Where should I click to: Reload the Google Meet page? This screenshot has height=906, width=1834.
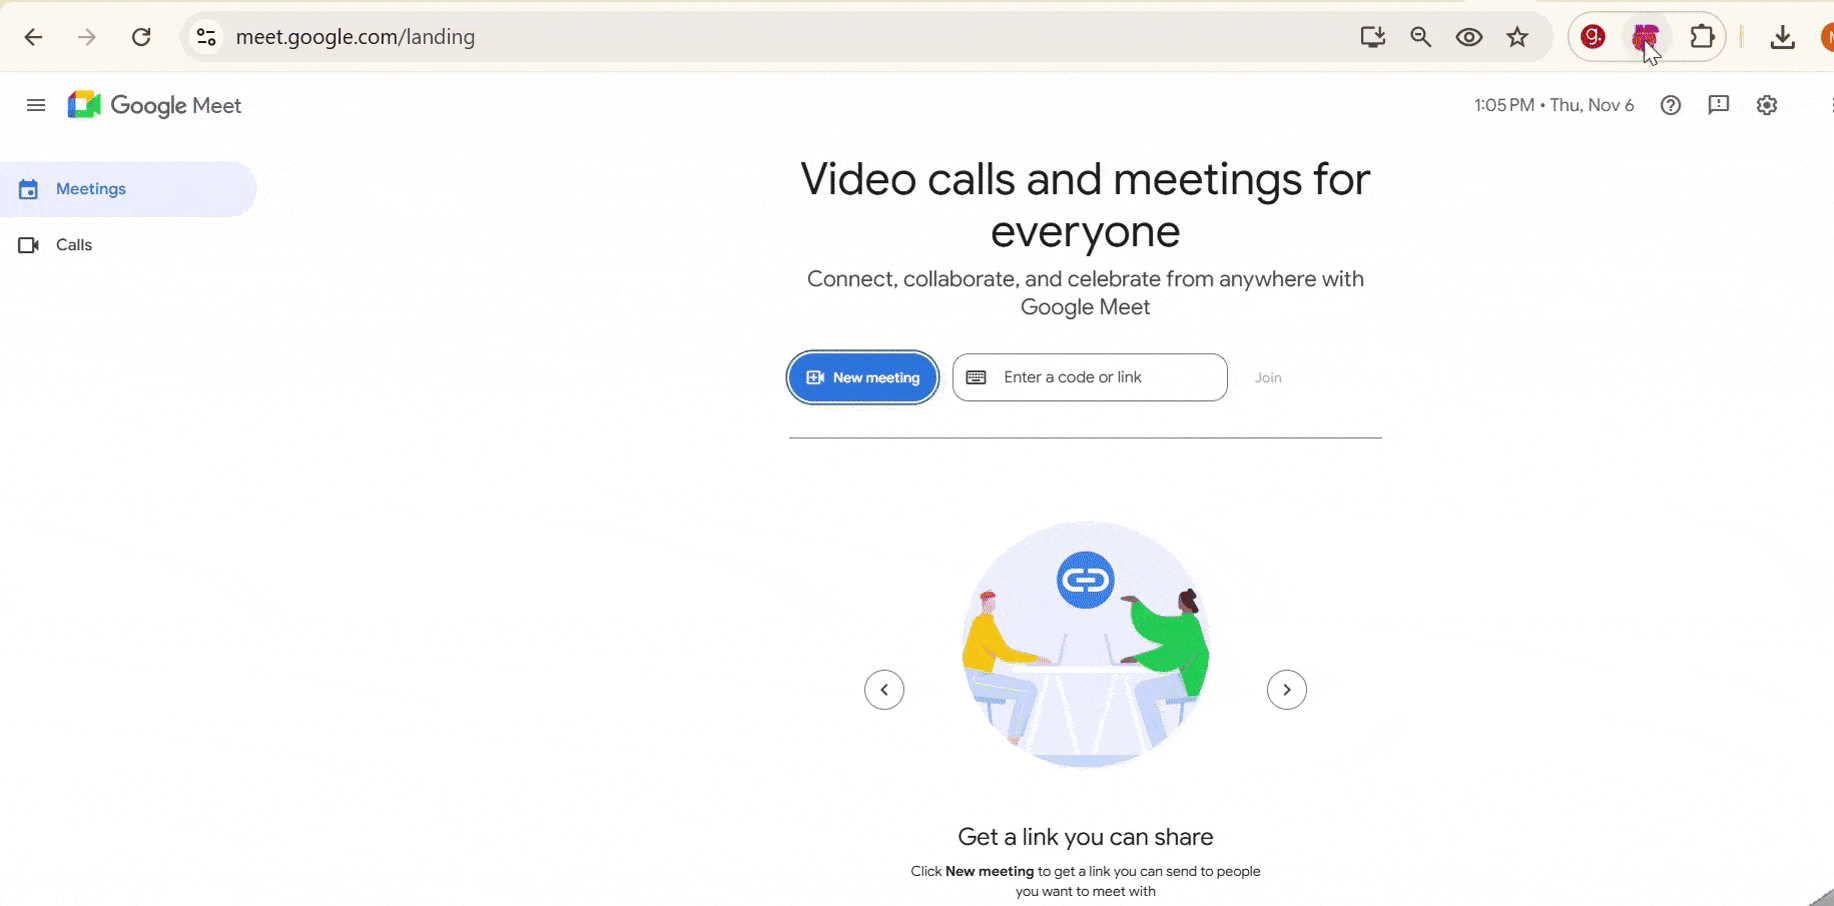pyautogui.click(x=141, y=37)
